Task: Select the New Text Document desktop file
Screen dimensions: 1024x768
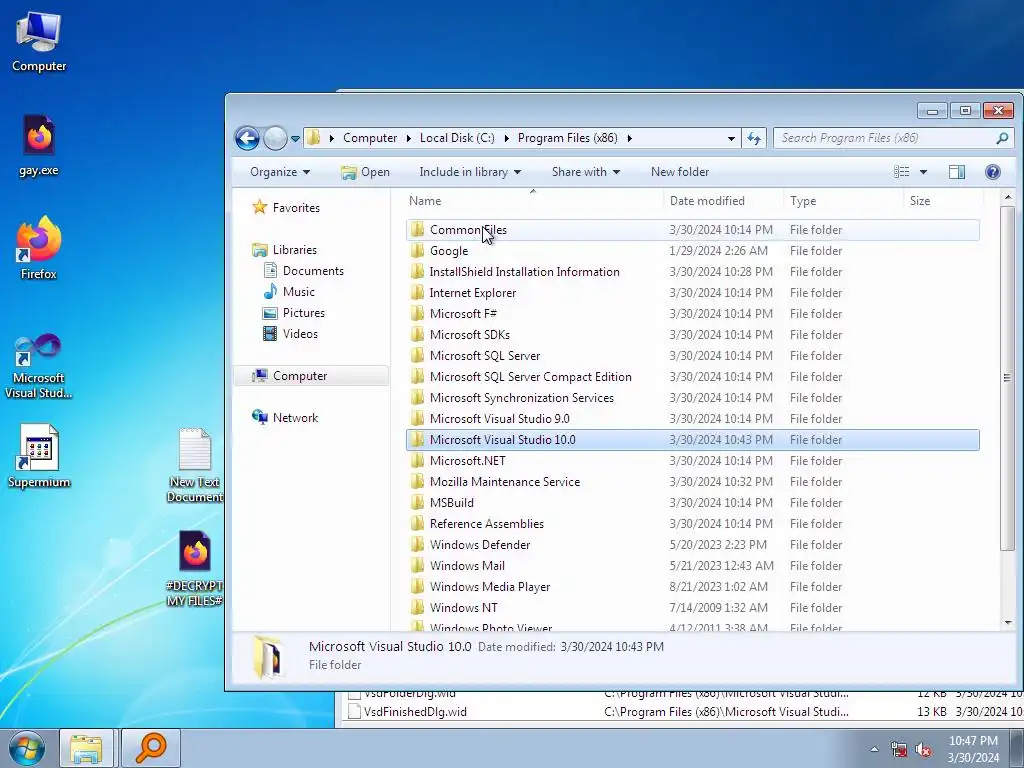Action: 195,465
